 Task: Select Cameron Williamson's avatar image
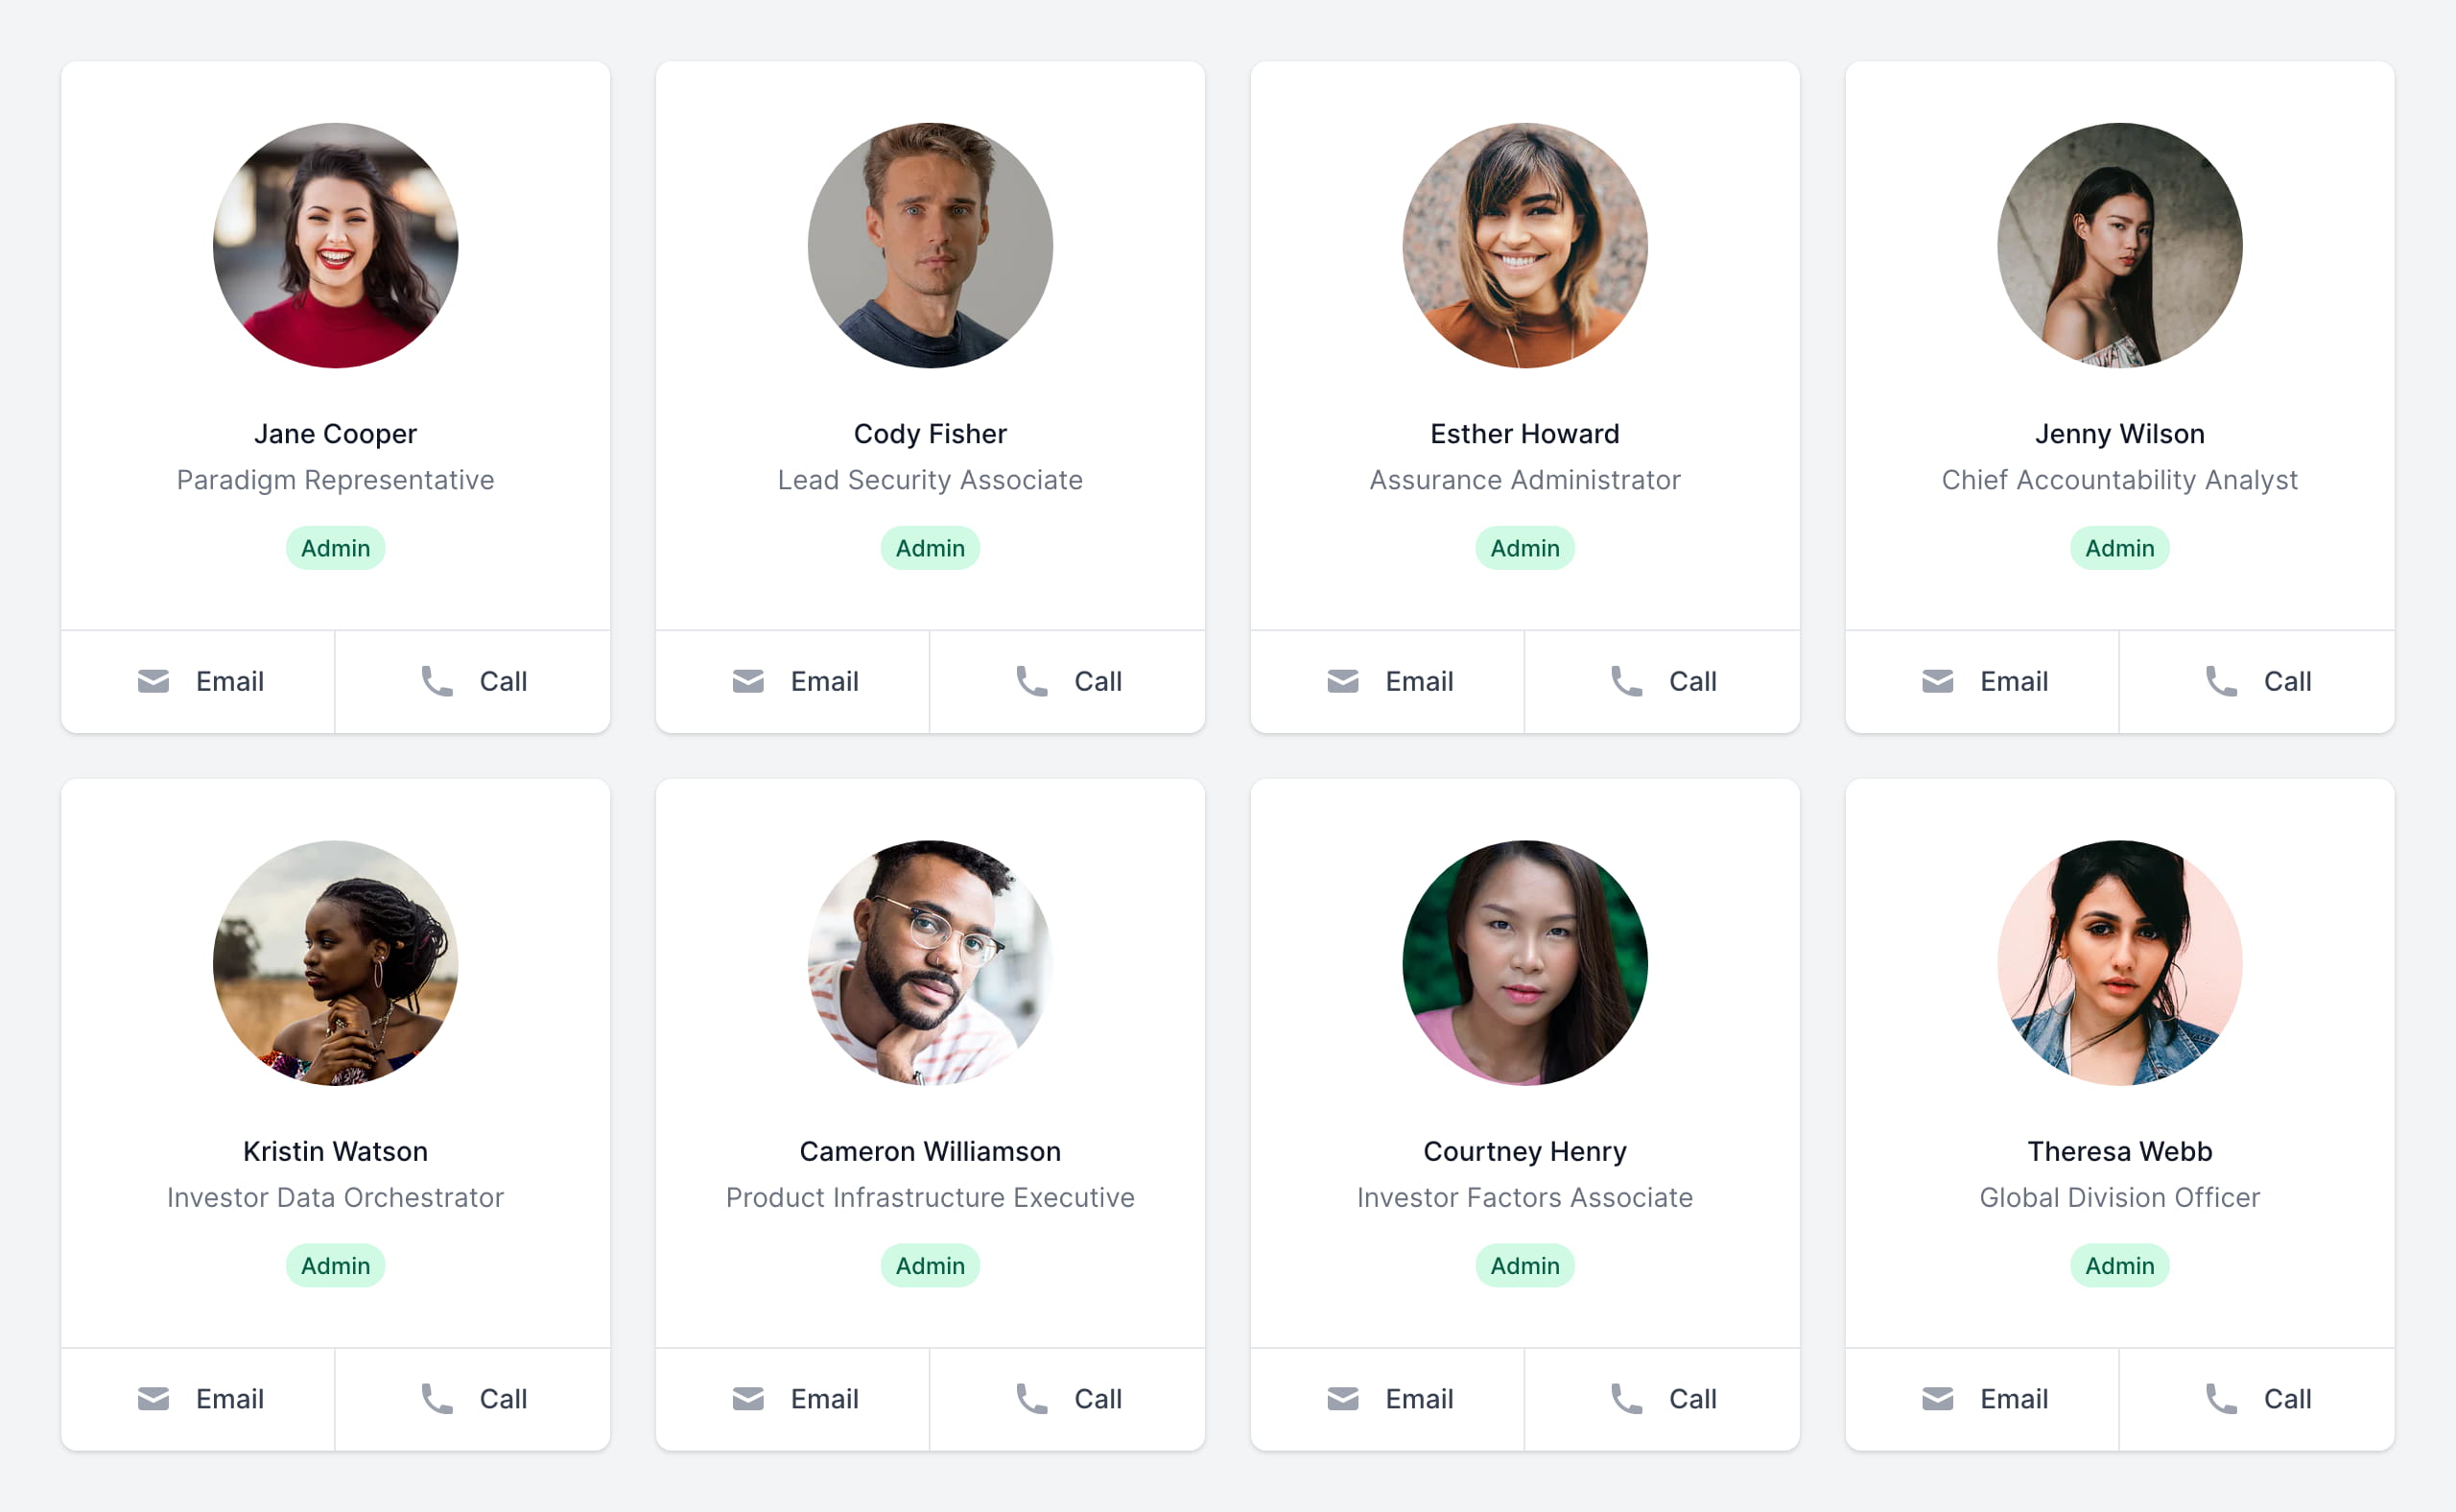tap(930, 962)
